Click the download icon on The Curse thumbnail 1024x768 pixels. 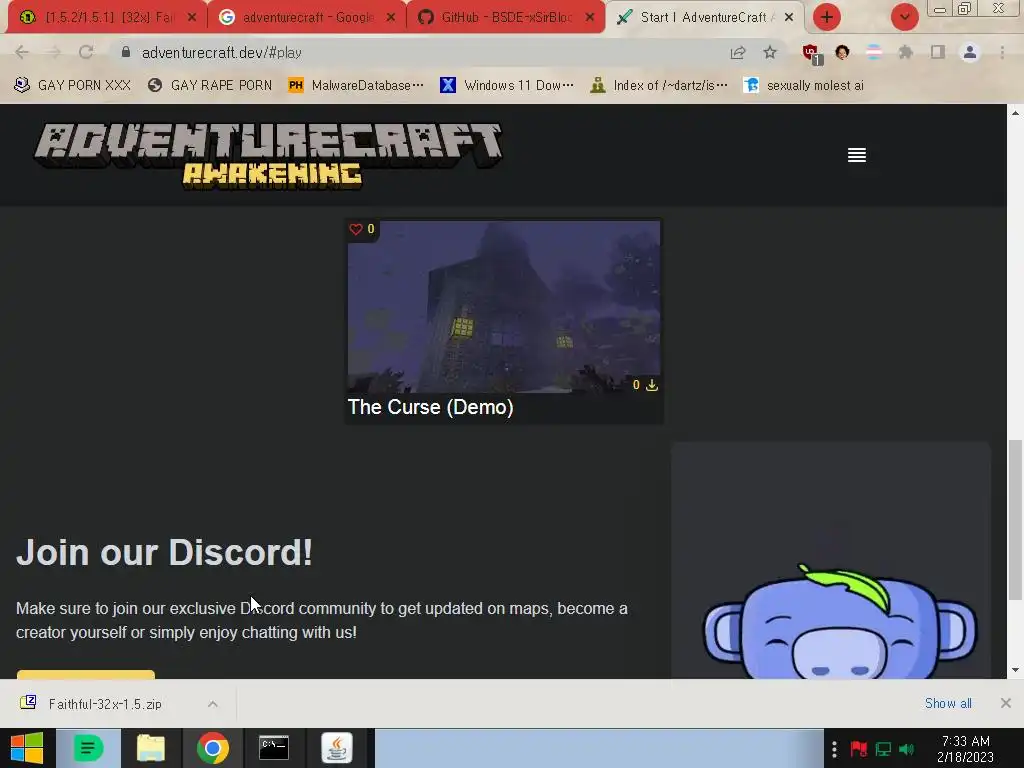click(651, 385)
